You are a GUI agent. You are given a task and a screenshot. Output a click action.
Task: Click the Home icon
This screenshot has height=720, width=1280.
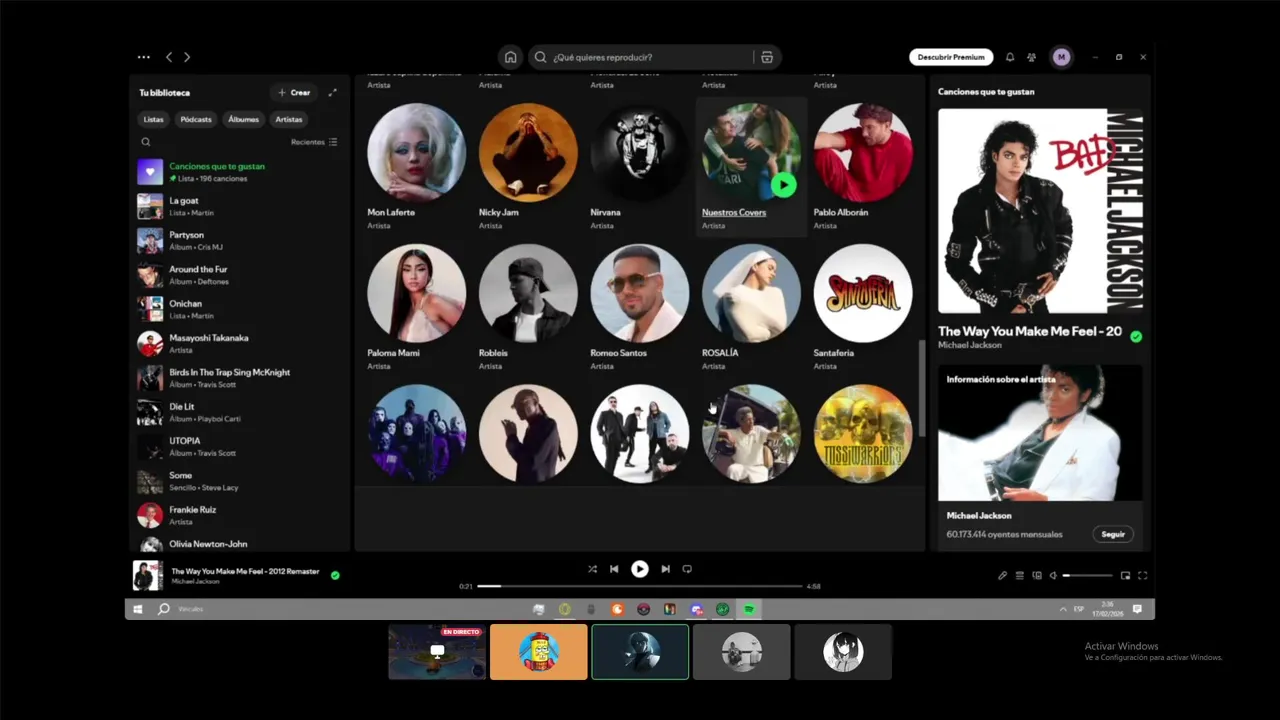coord(511,57)
